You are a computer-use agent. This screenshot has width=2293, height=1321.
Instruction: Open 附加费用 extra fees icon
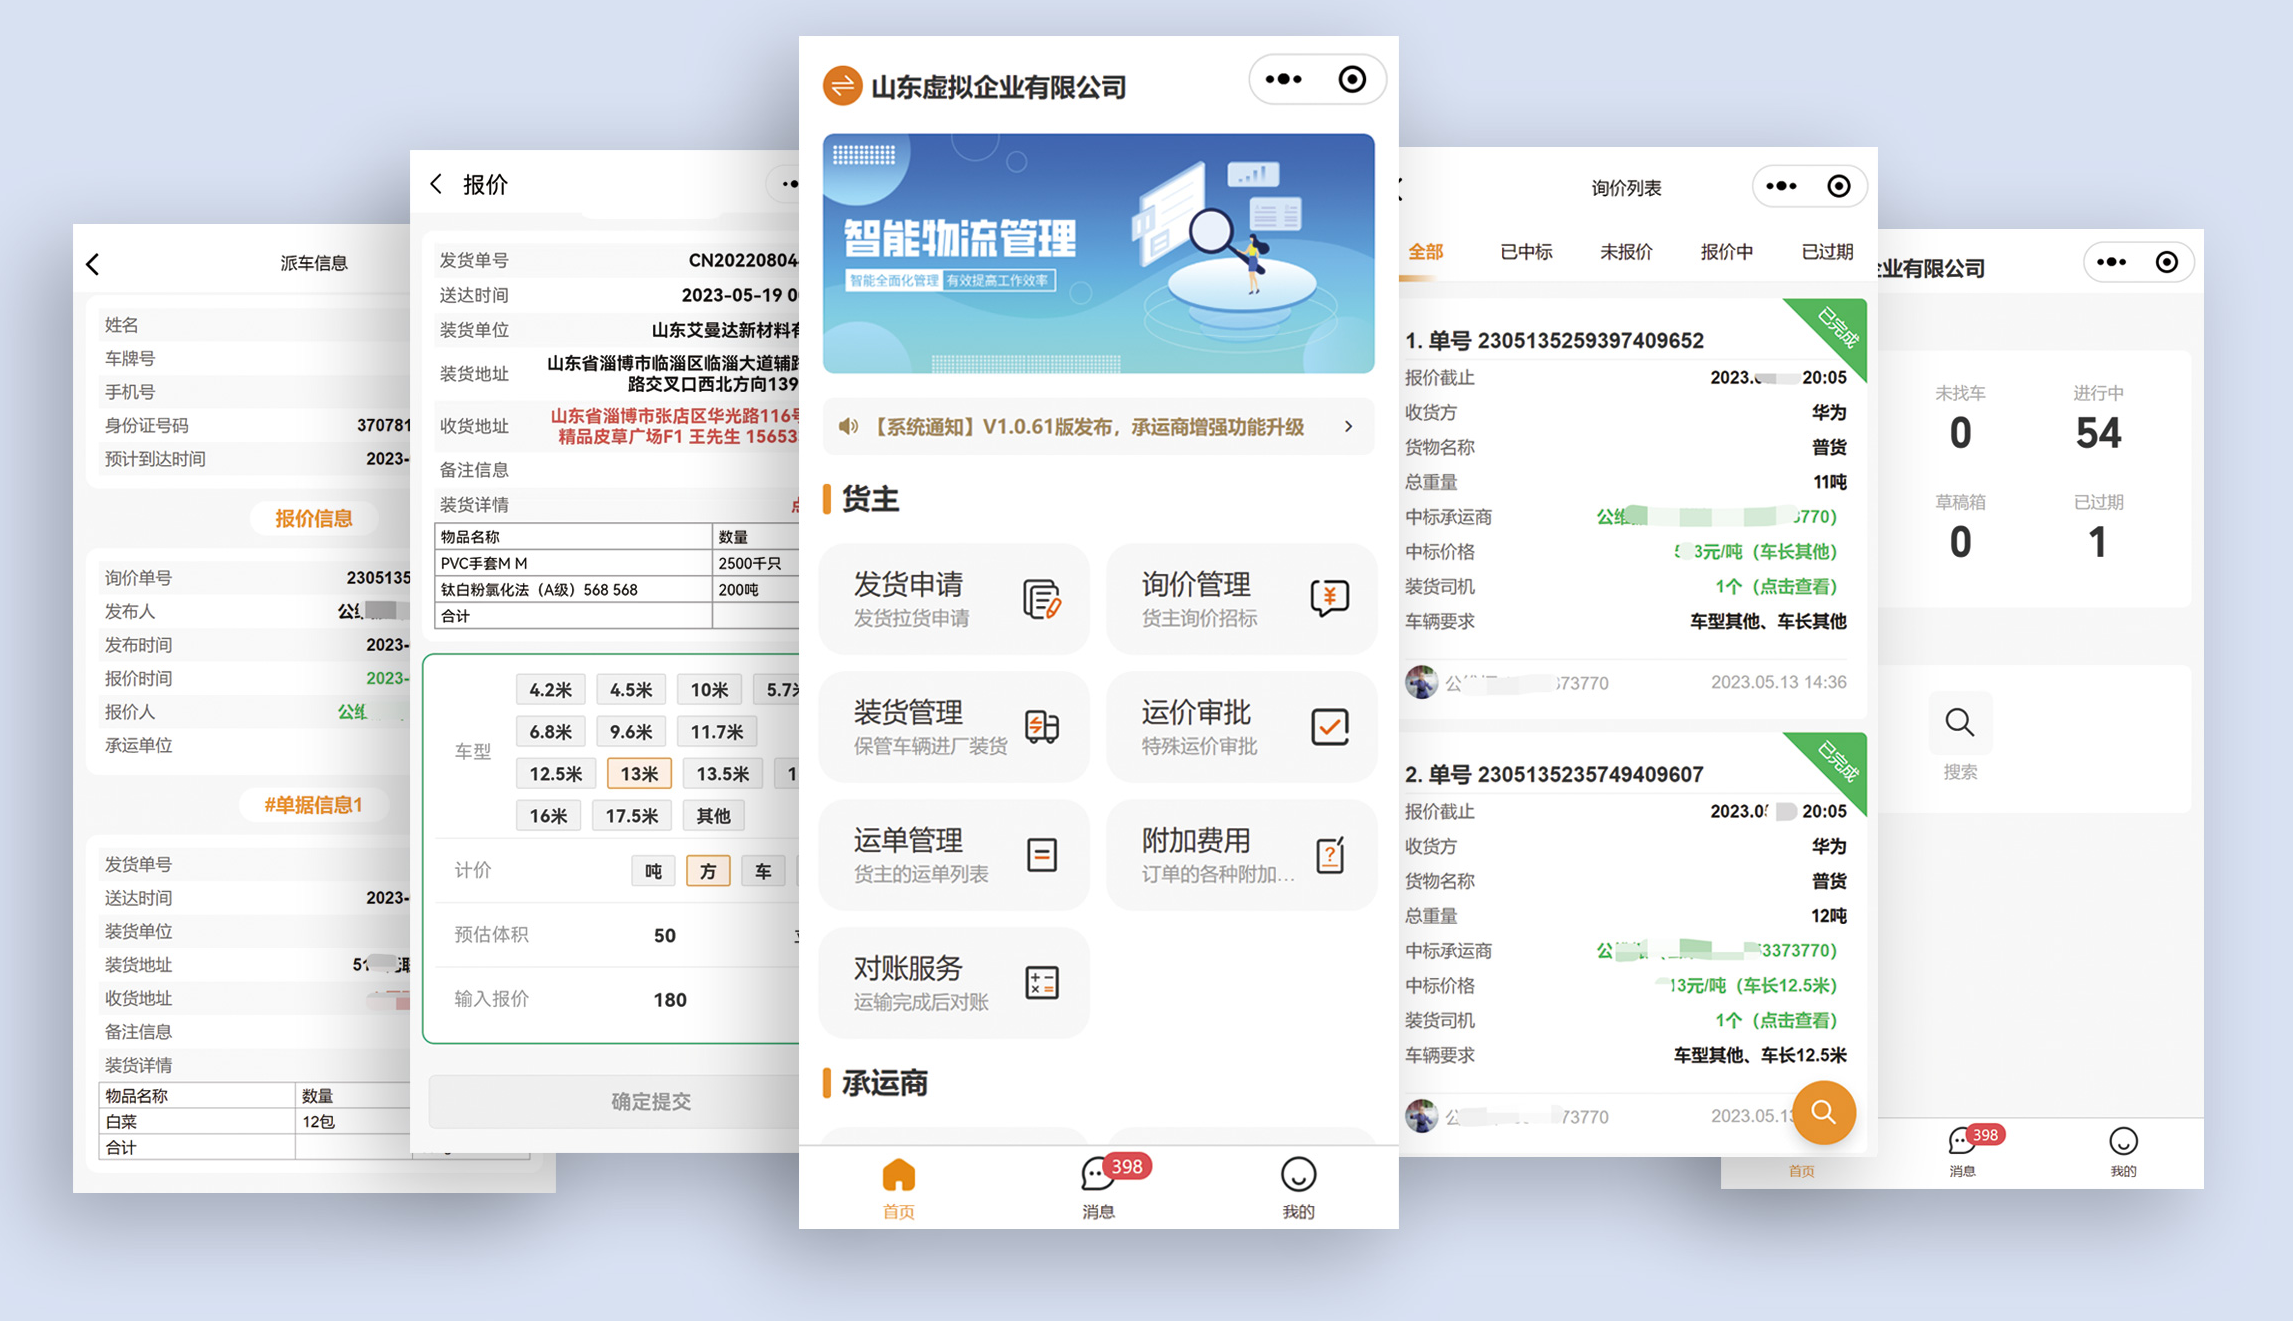coord(1329,854)
